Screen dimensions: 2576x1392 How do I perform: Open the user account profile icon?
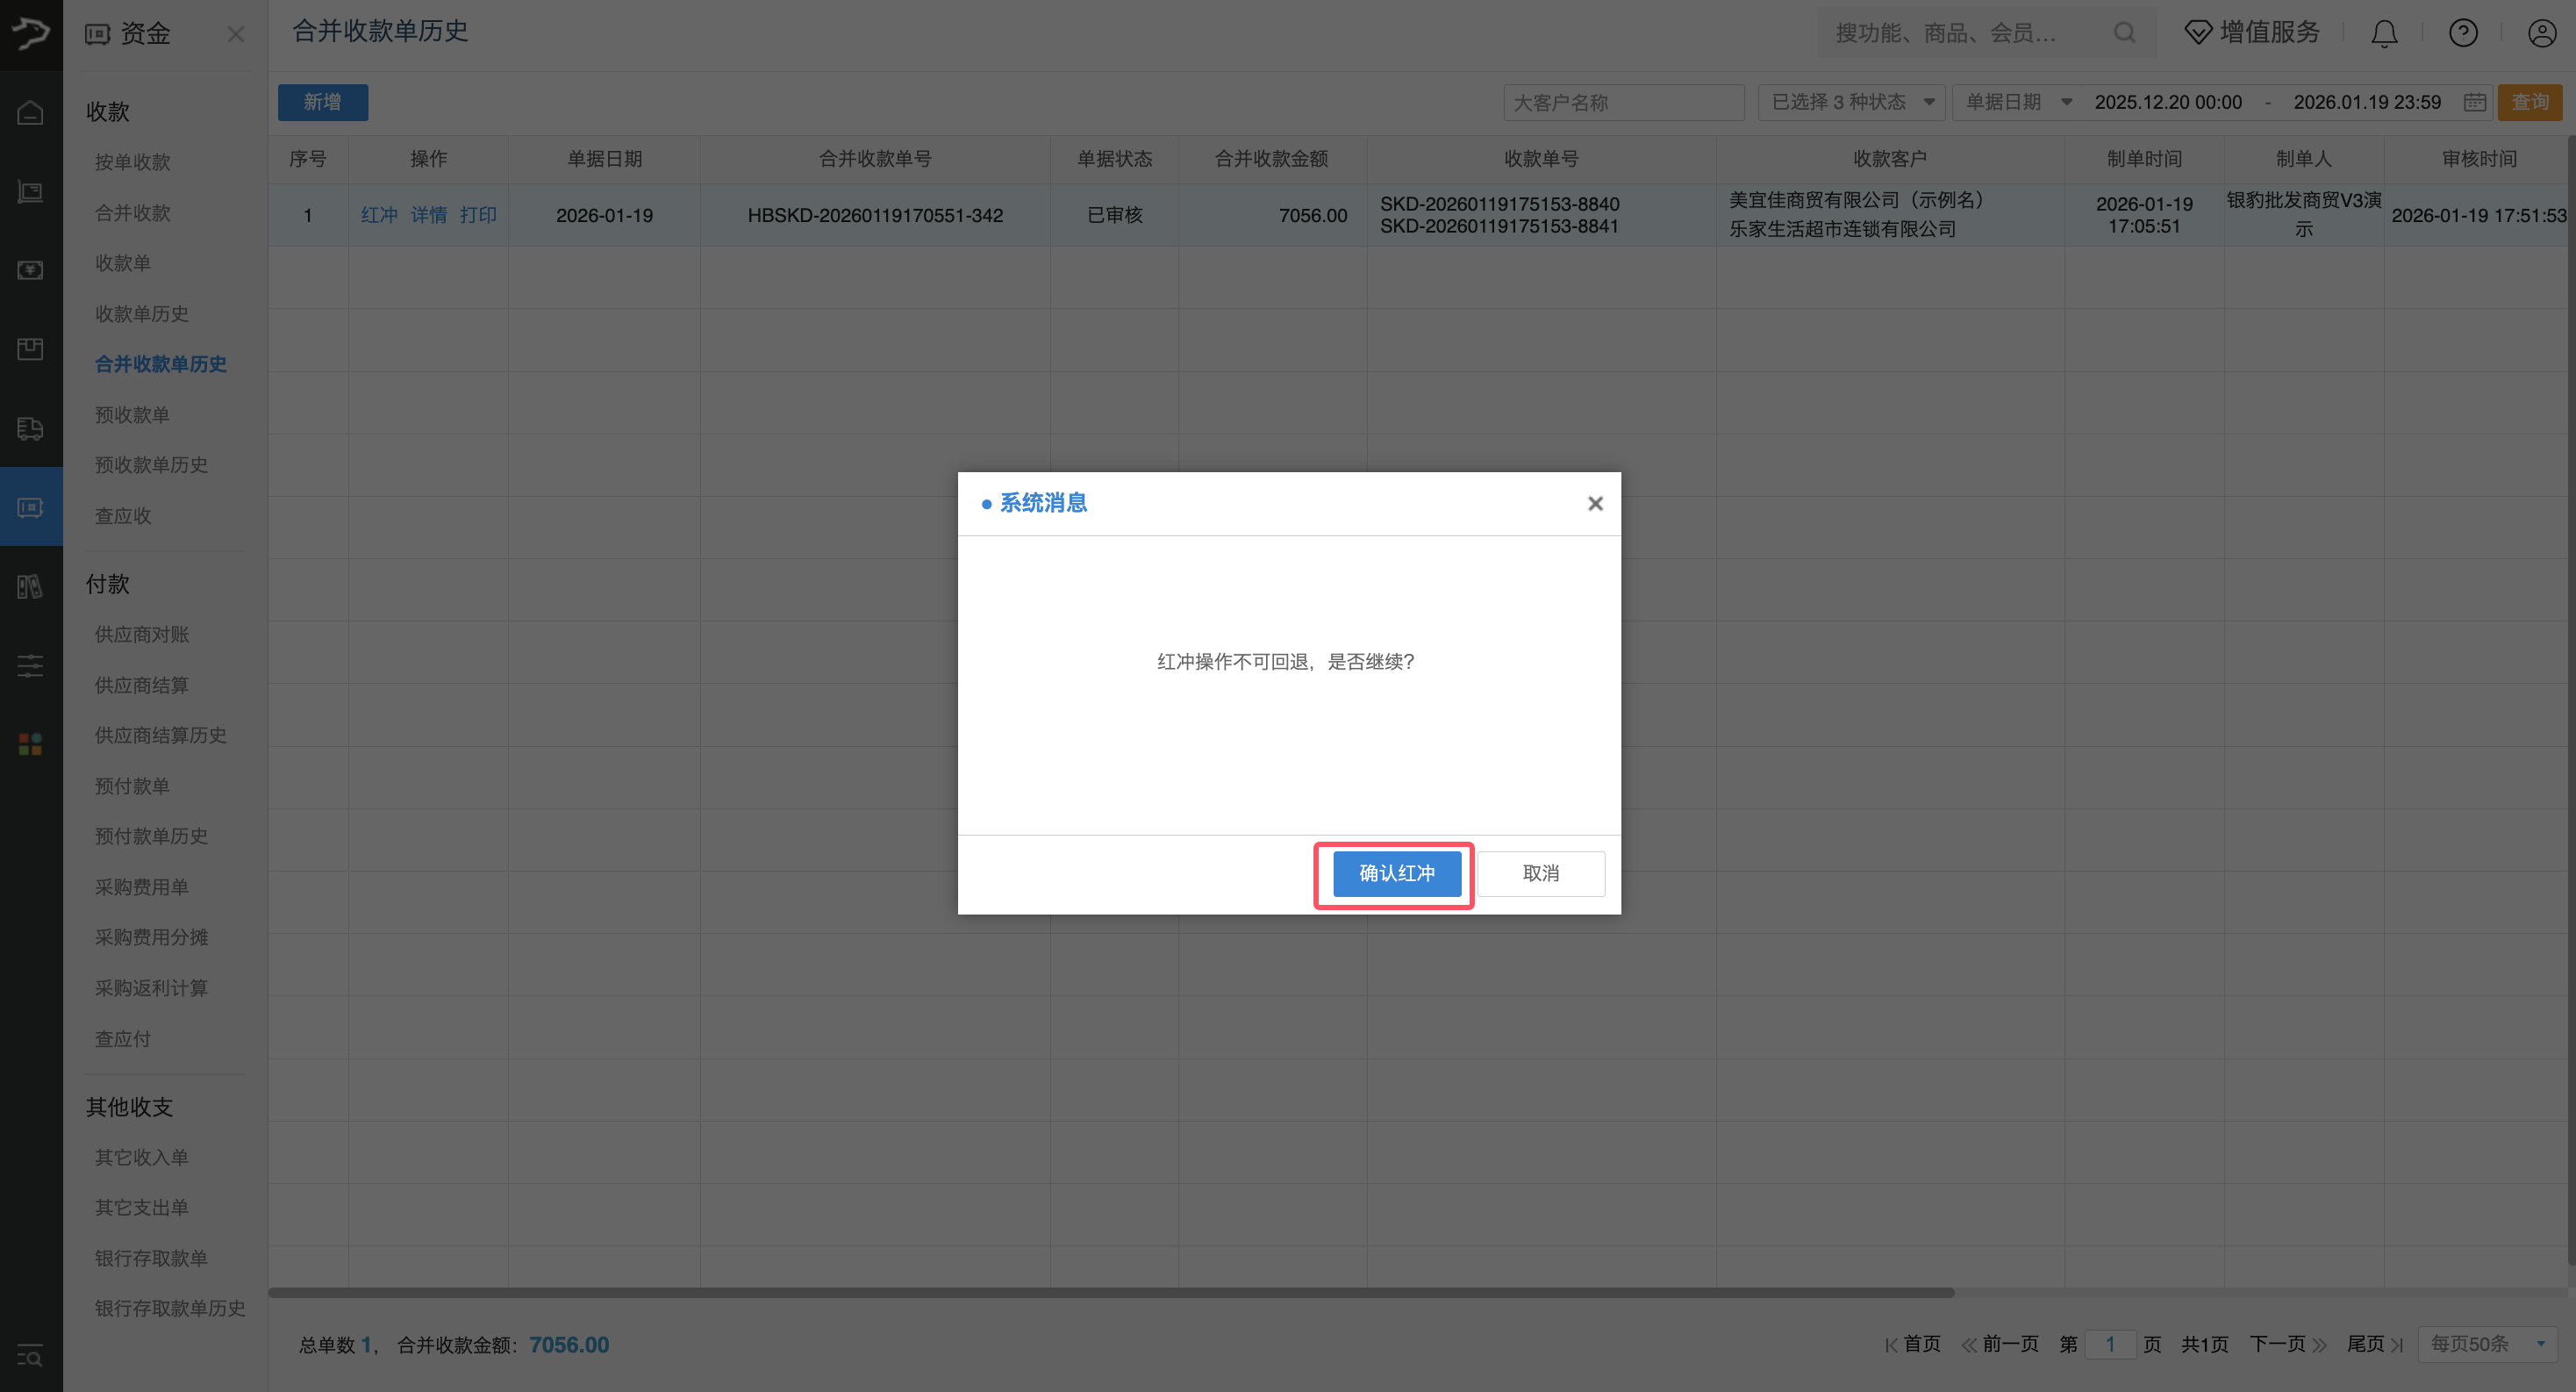pyautogui.click(x=2541, y=34)
